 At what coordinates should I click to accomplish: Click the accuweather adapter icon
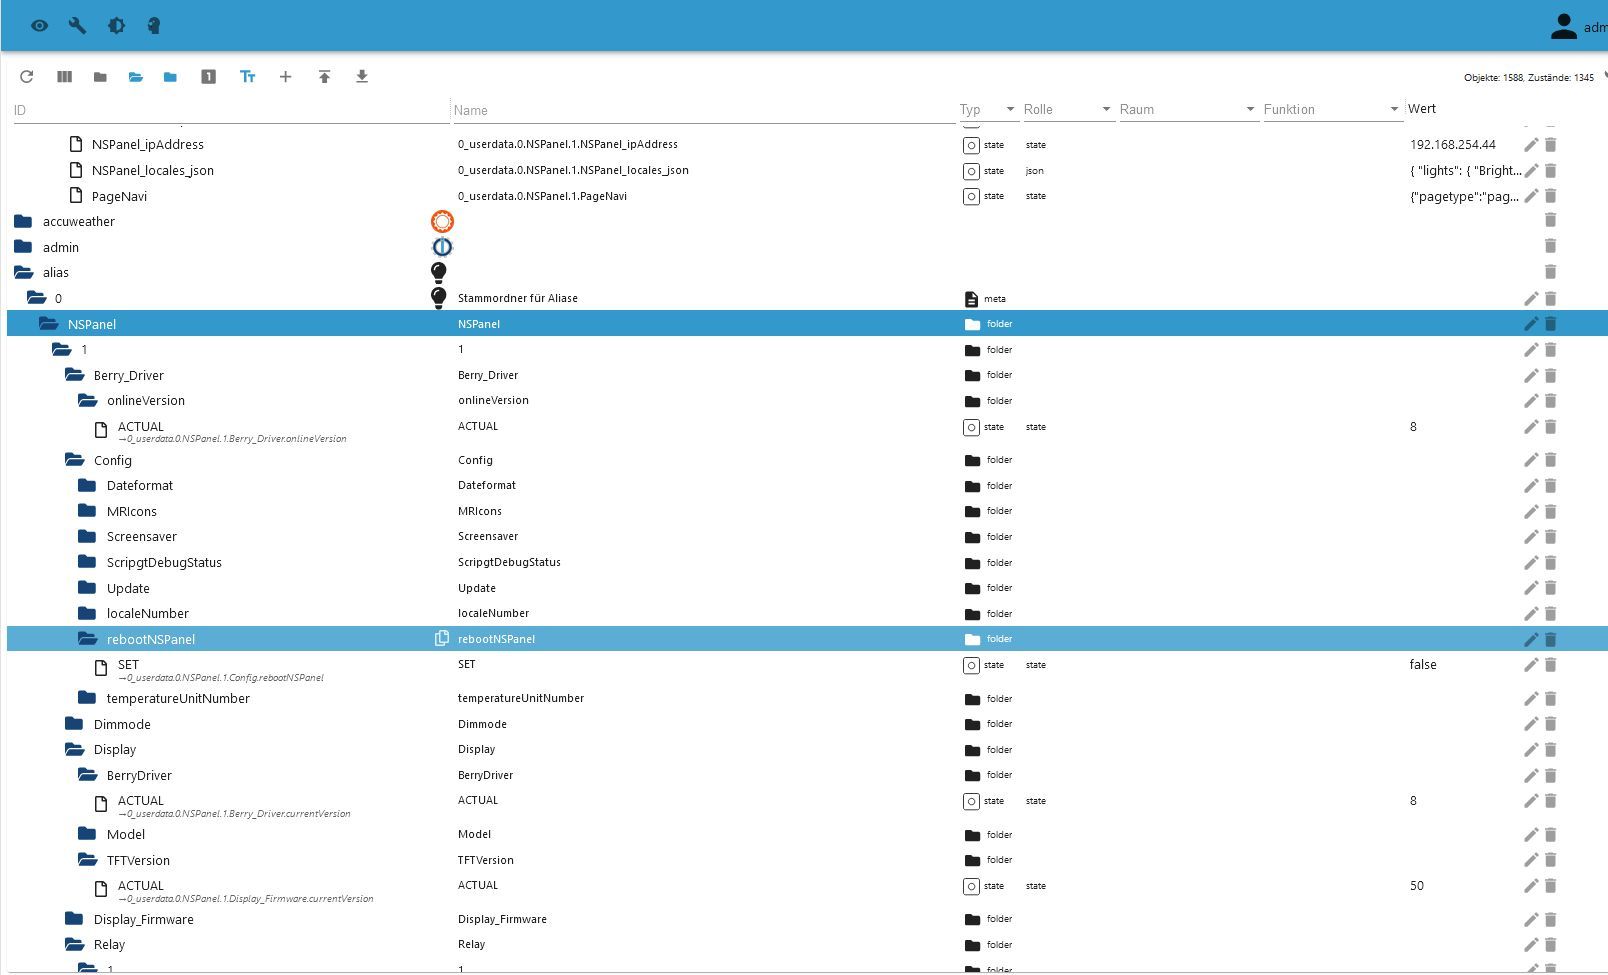(x=442, y=221)
